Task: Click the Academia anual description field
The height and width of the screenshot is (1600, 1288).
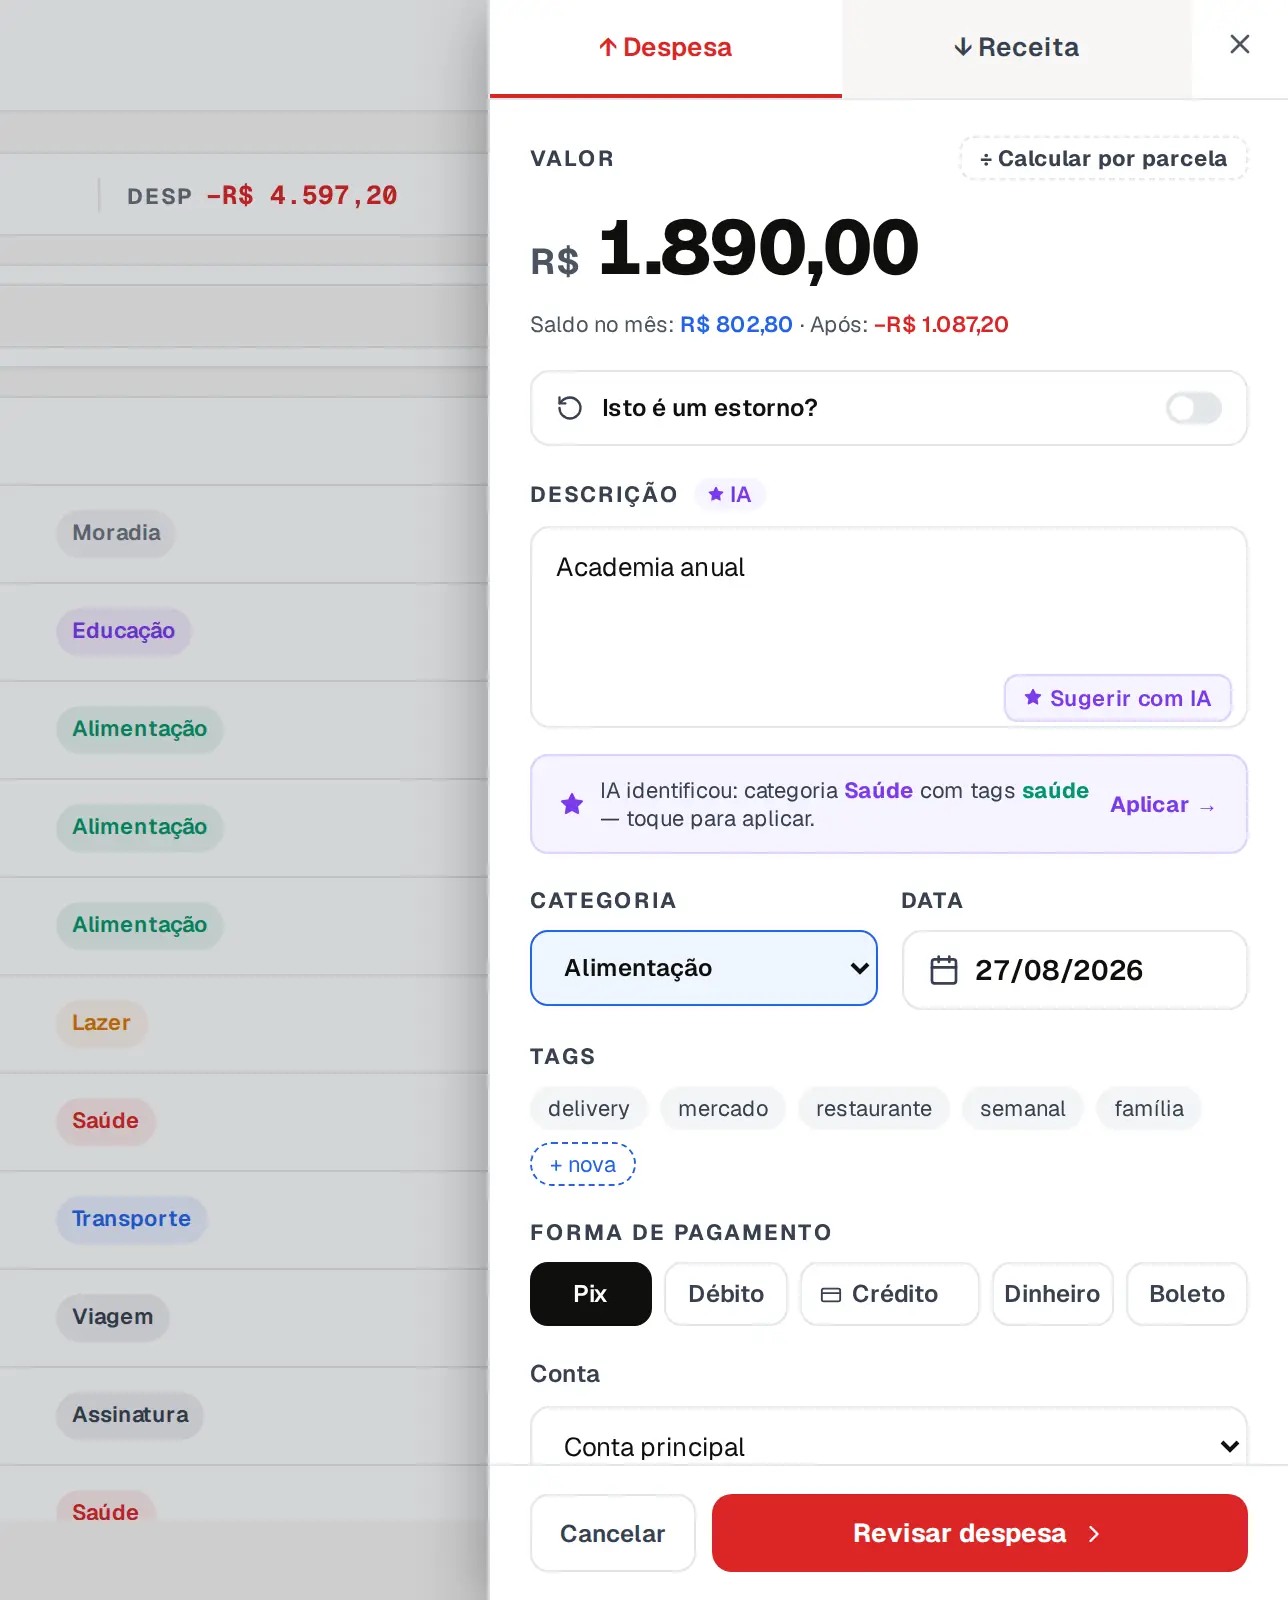Action: coord(888,627)
